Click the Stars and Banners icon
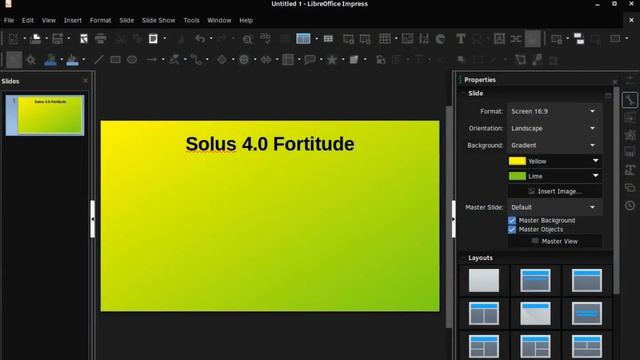Image resolution: width=640 pixels, height=360 pixels. tap(332, 60)
